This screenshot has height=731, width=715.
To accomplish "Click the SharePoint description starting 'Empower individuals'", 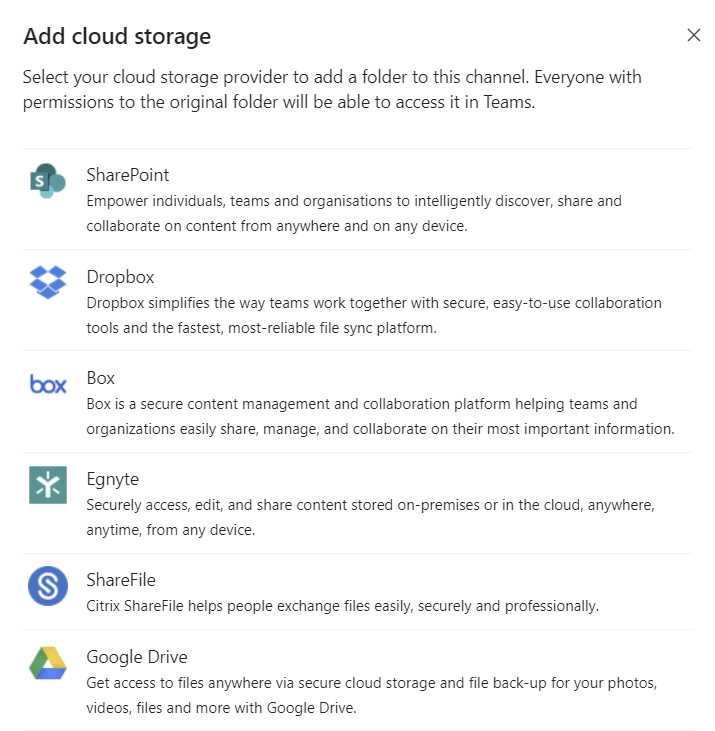I will click(354, 213).
